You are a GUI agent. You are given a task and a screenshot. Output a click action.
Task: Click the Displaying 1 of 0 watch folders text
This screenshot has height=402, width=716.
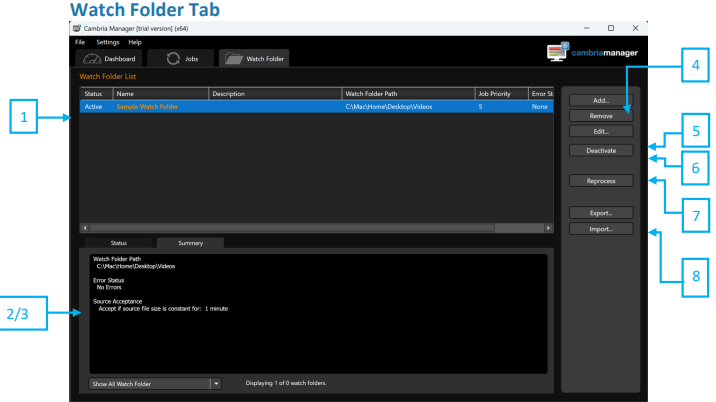(x=286, y=383)
